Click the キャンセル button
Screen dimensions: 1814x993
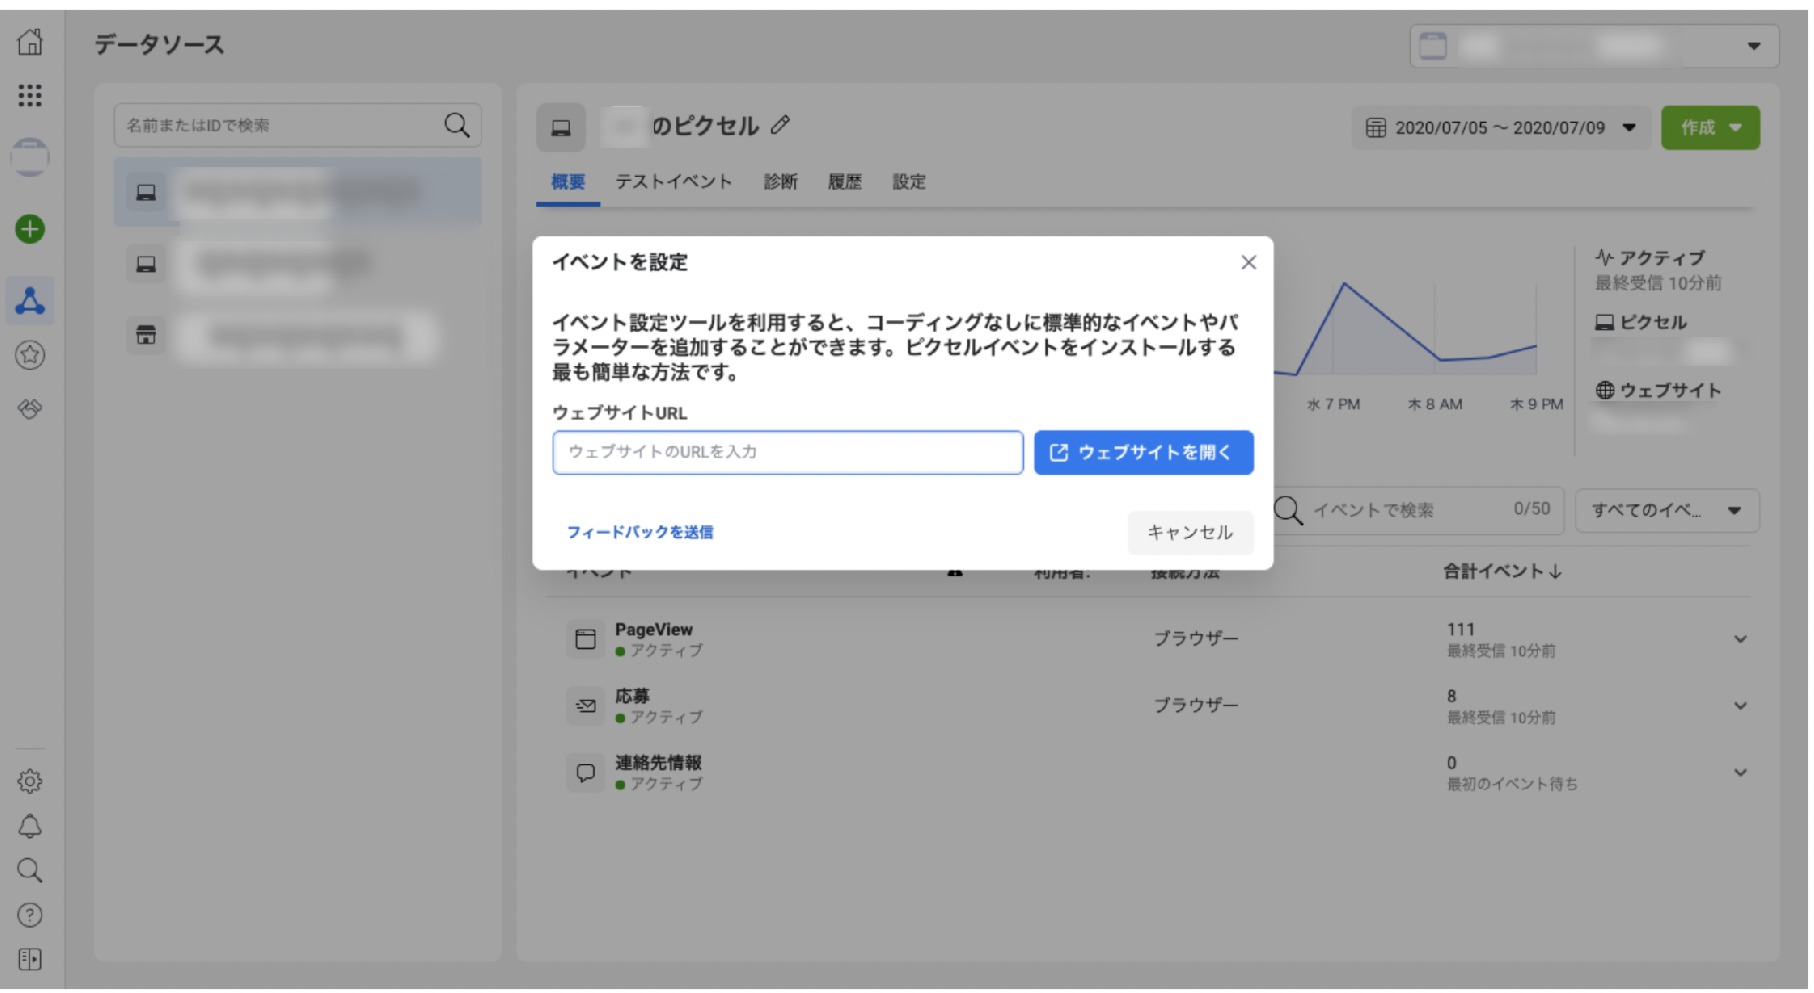pyautogui.click(x=1189, y=533)
